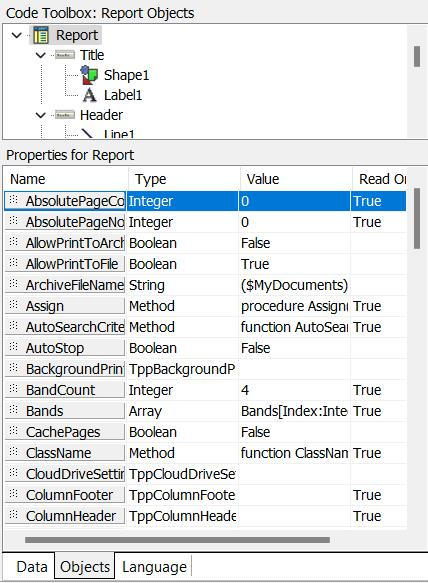Click the String type cell
Viewport: 428px width, 583px height.
coord(182,285)
